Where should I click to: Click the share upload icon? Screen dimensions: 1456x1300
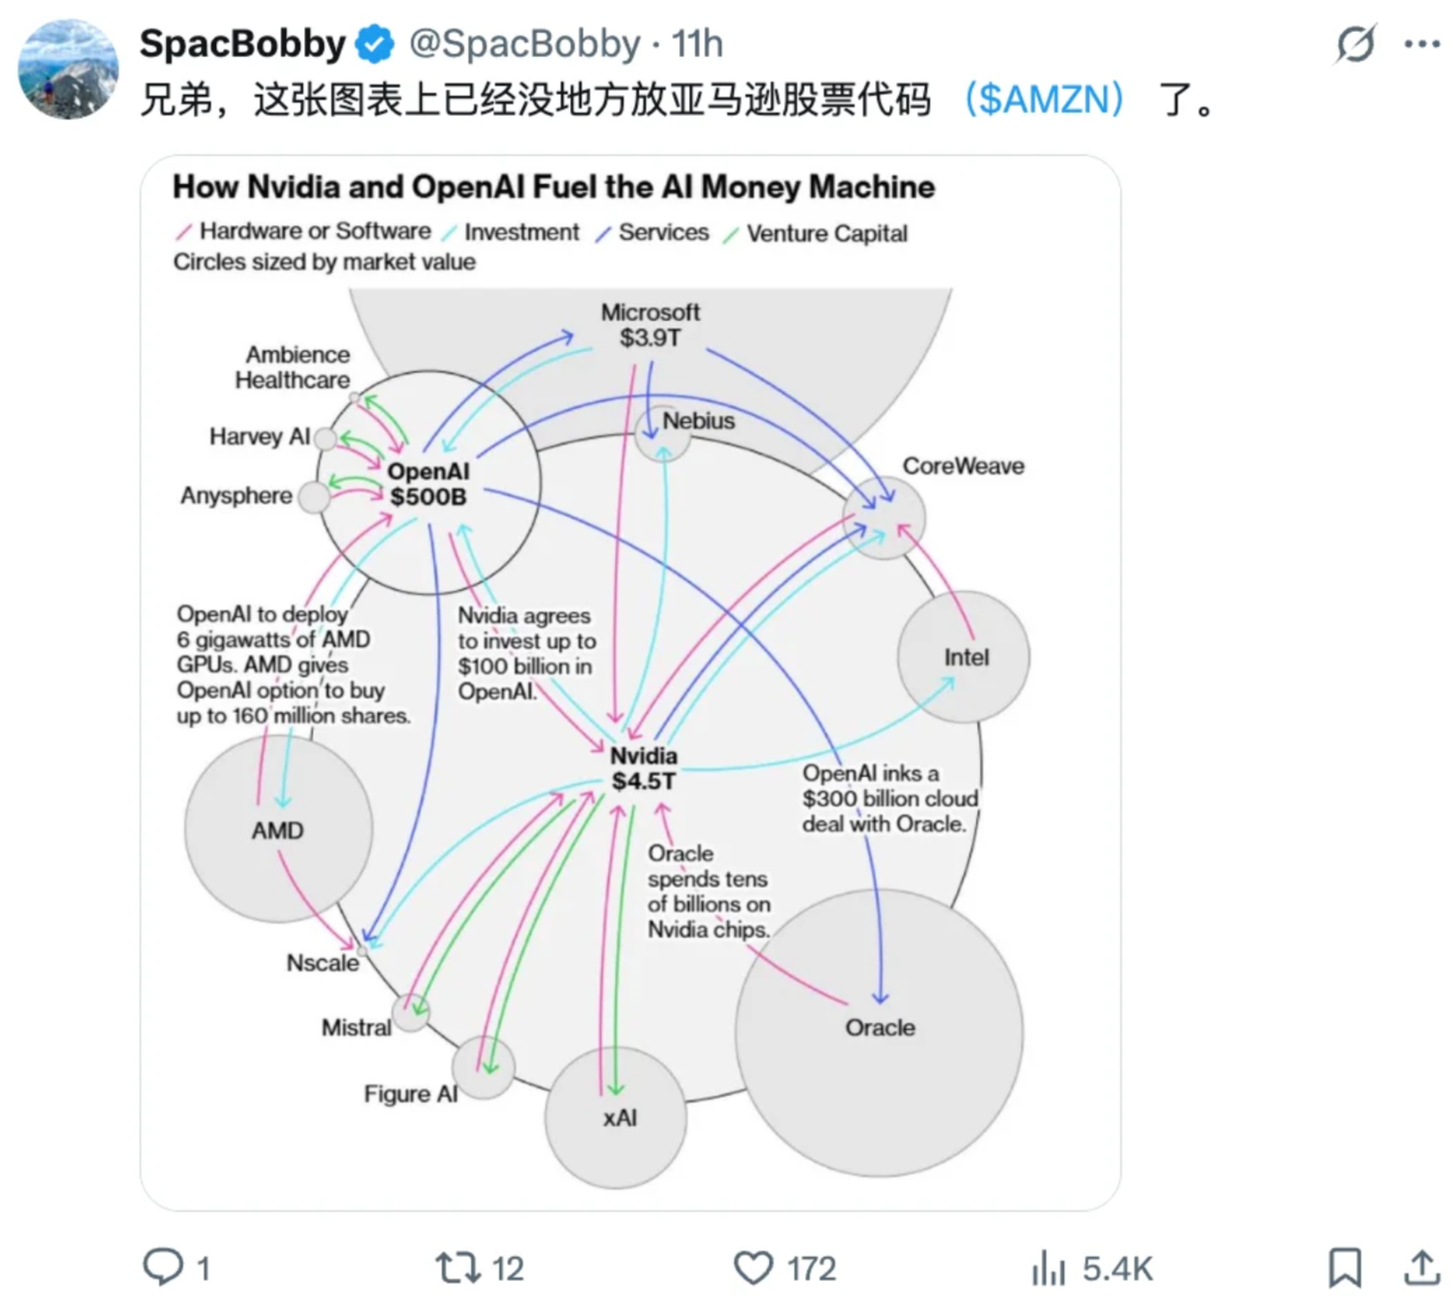pos(1421,1268)
